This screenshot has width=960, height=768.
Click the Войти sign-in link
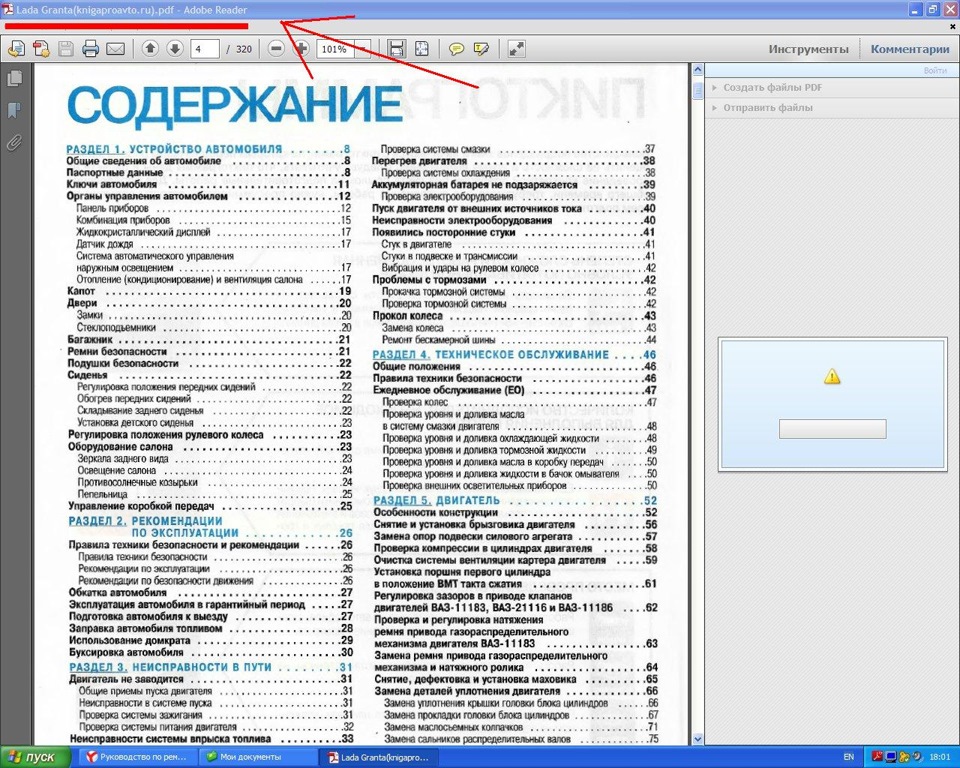(935, 71)
